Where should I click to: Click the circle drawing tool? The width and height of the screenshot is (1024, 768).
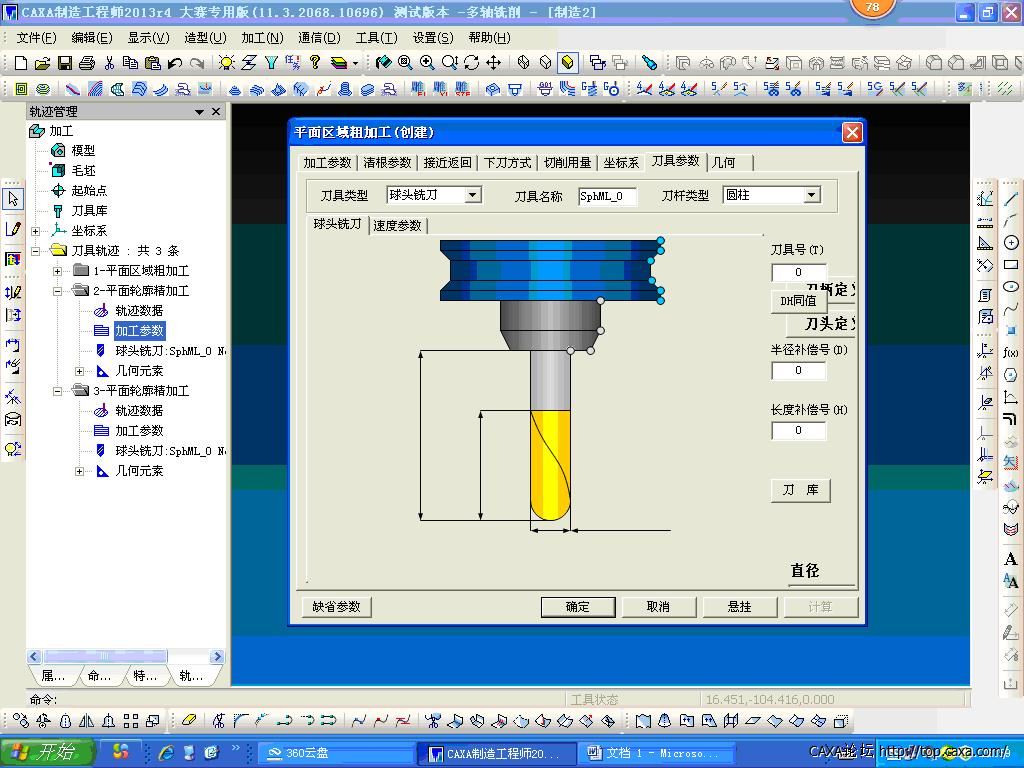pyautogui.click(x=1010, y=243)
